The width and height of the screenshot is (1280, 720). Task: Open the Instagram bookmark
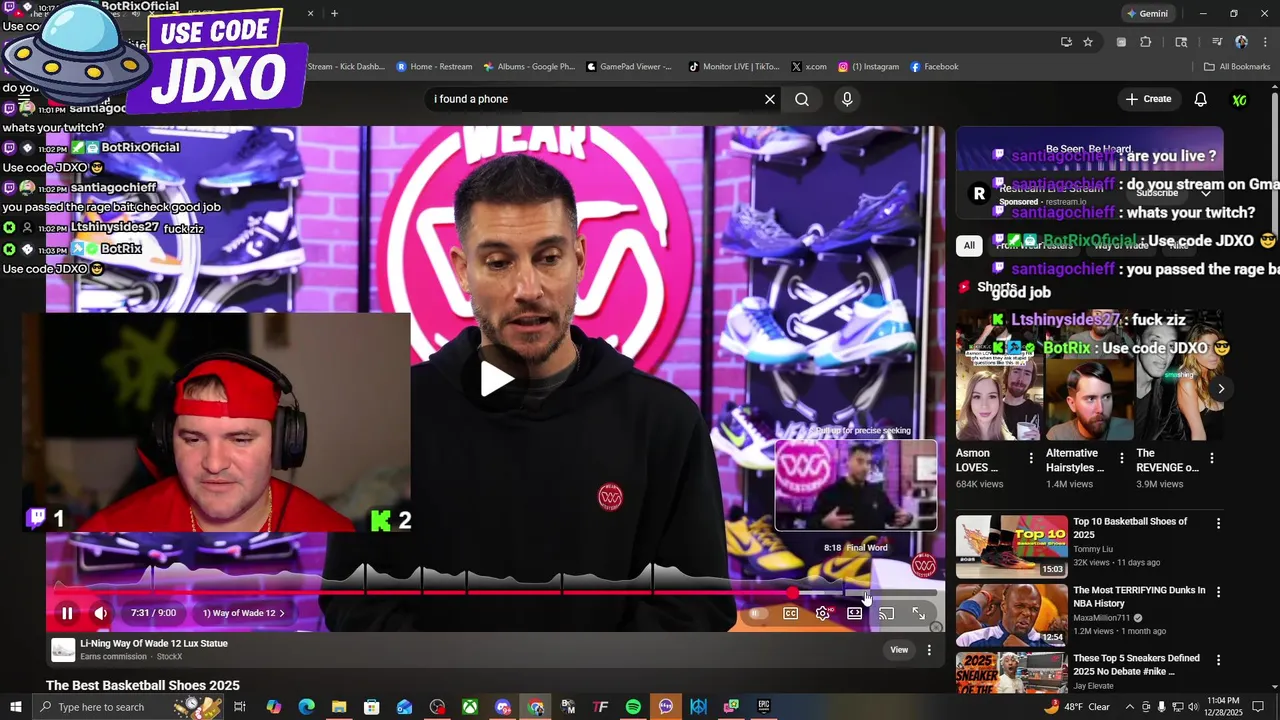point(869,67)
